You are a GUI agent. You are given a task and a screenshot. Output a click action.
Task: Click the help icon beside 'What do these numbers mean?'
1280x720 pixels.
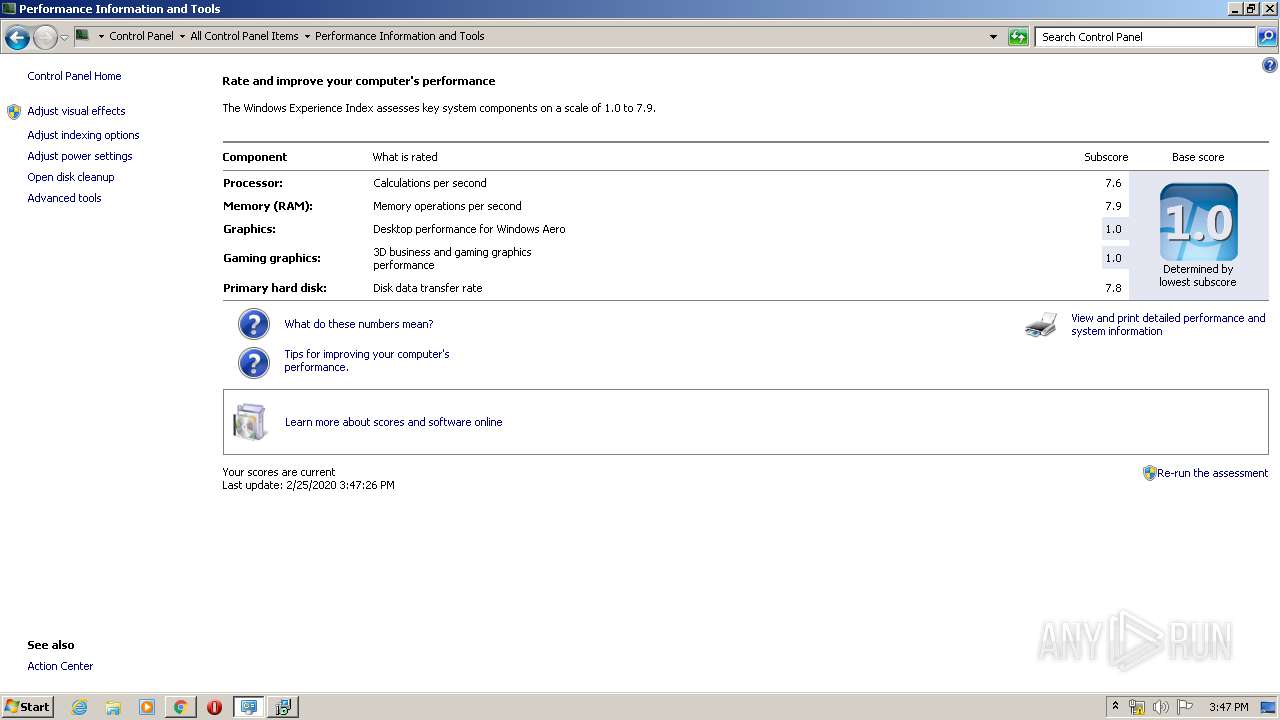(254, 324)
